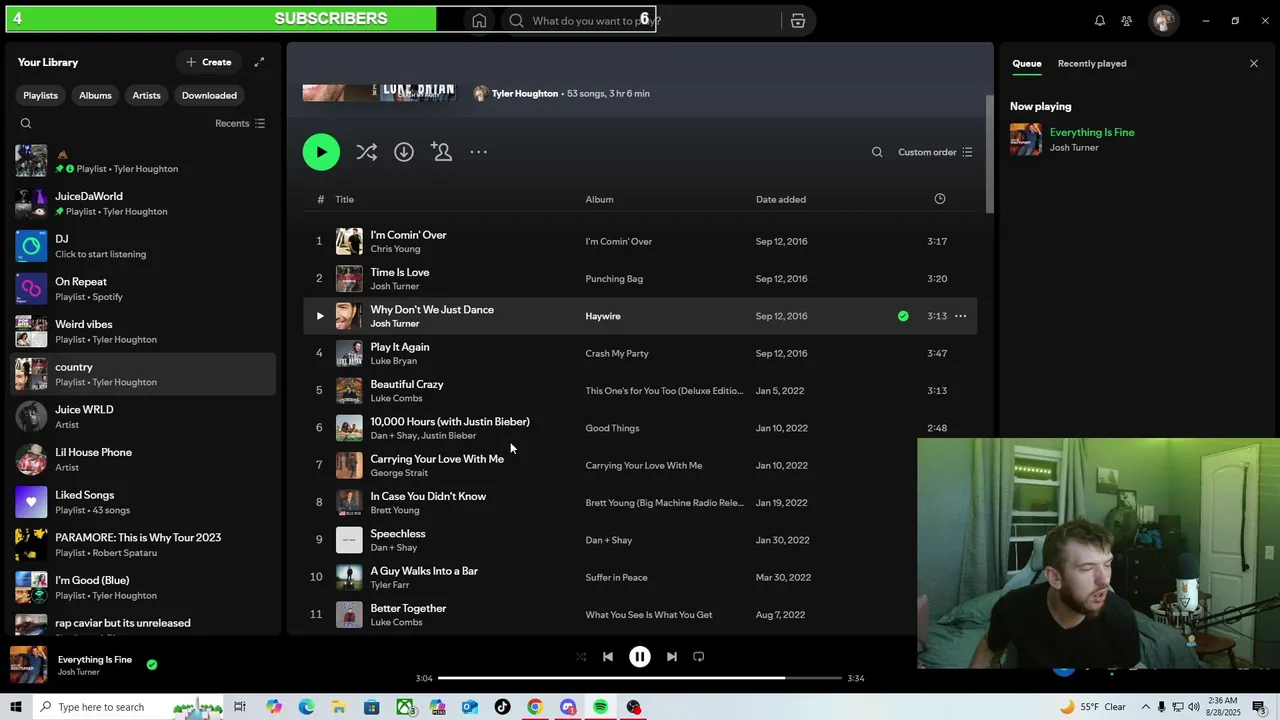Viewport: 1280px width, 720px height.
Task: Search within Your Library magnifier icon
Action: click(26, 124)
